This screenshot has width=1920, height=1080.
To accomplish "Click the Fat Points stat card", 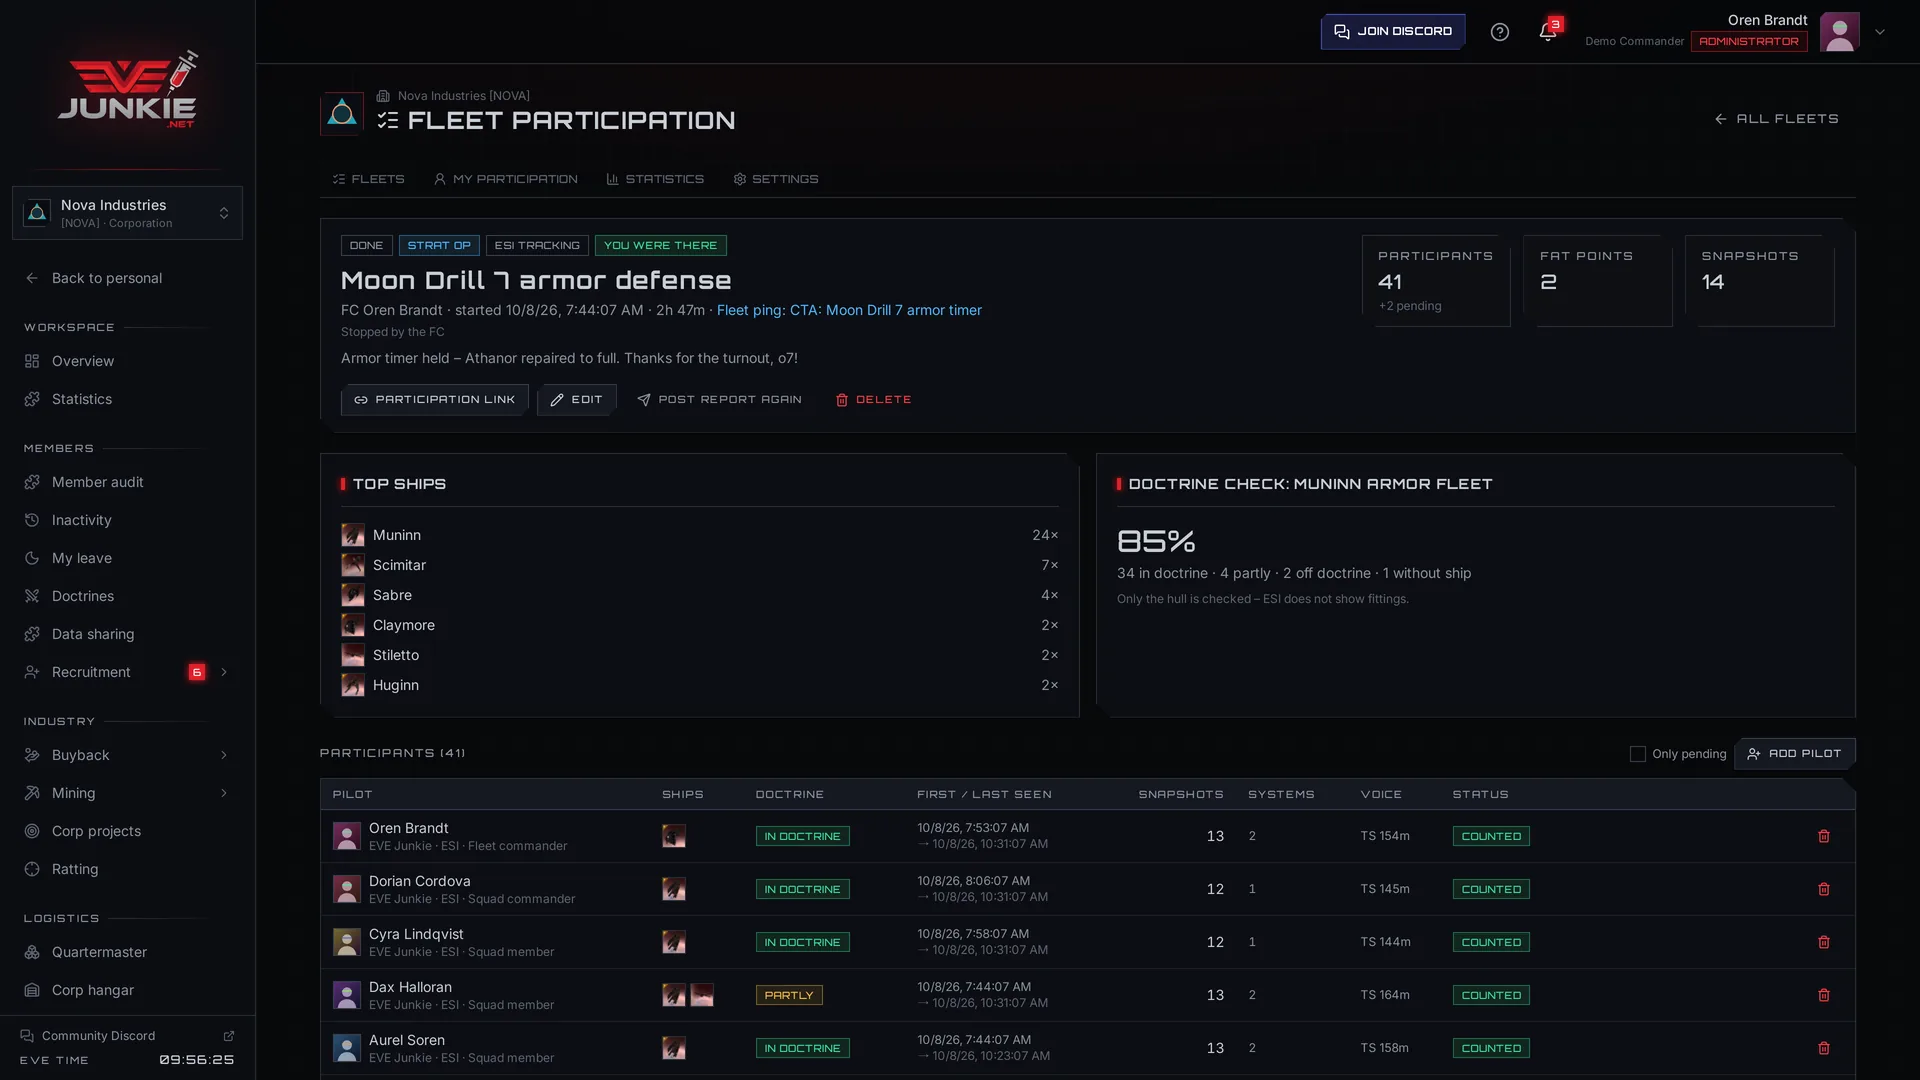I will tap(1598, 281).
